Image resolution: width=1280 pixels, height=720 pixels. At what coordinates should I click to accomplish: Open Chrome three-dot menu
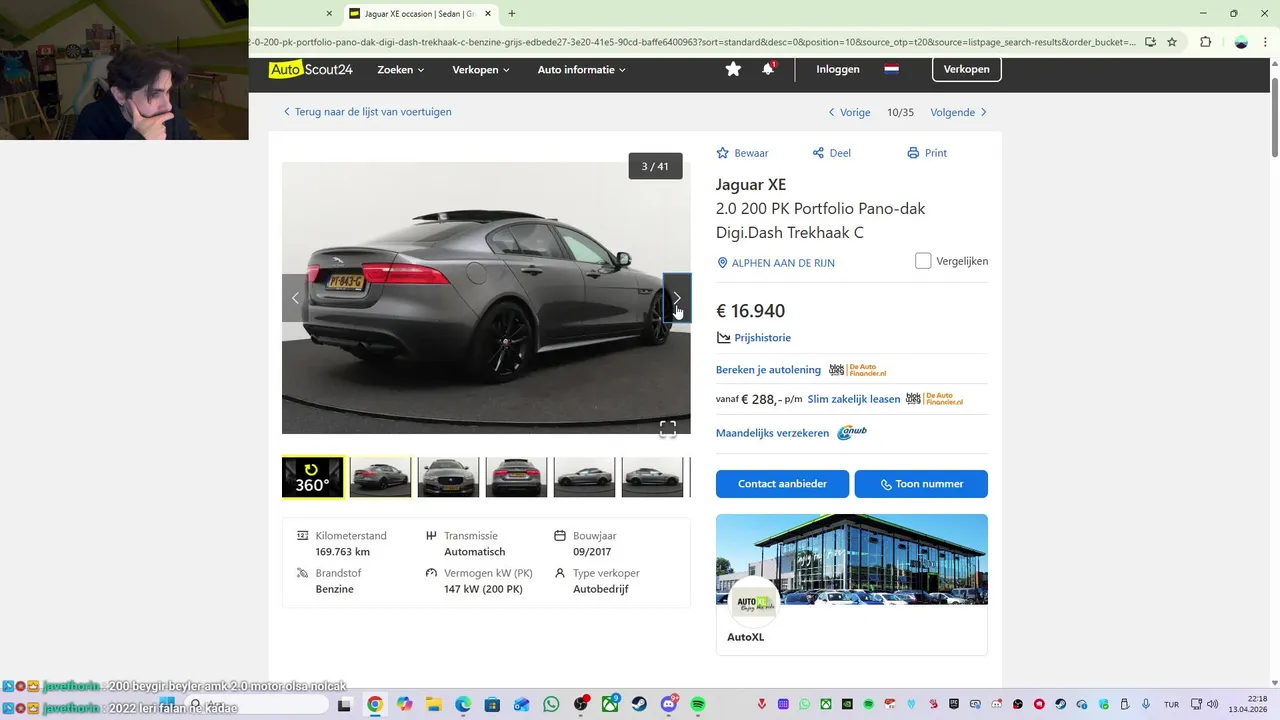click(1266, 42)
